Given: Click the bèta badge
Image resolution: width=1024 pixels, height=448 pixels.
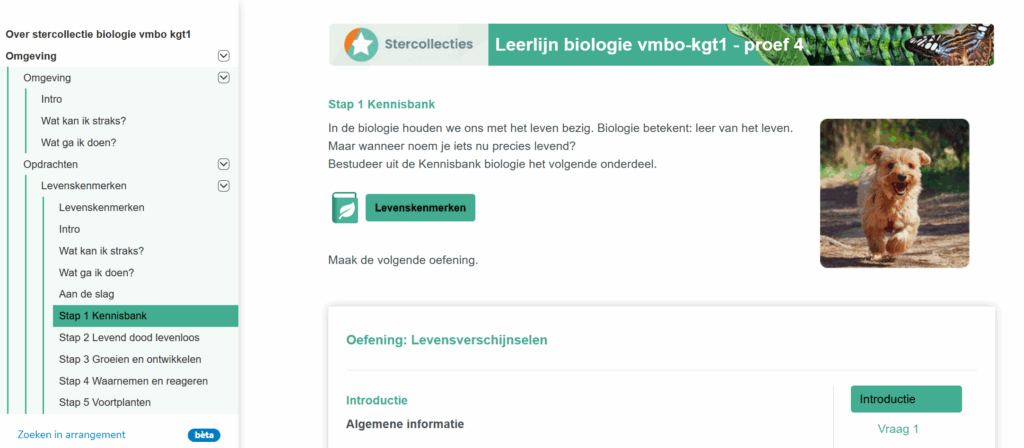Looking at the screenshot, I should pos(204,435).
